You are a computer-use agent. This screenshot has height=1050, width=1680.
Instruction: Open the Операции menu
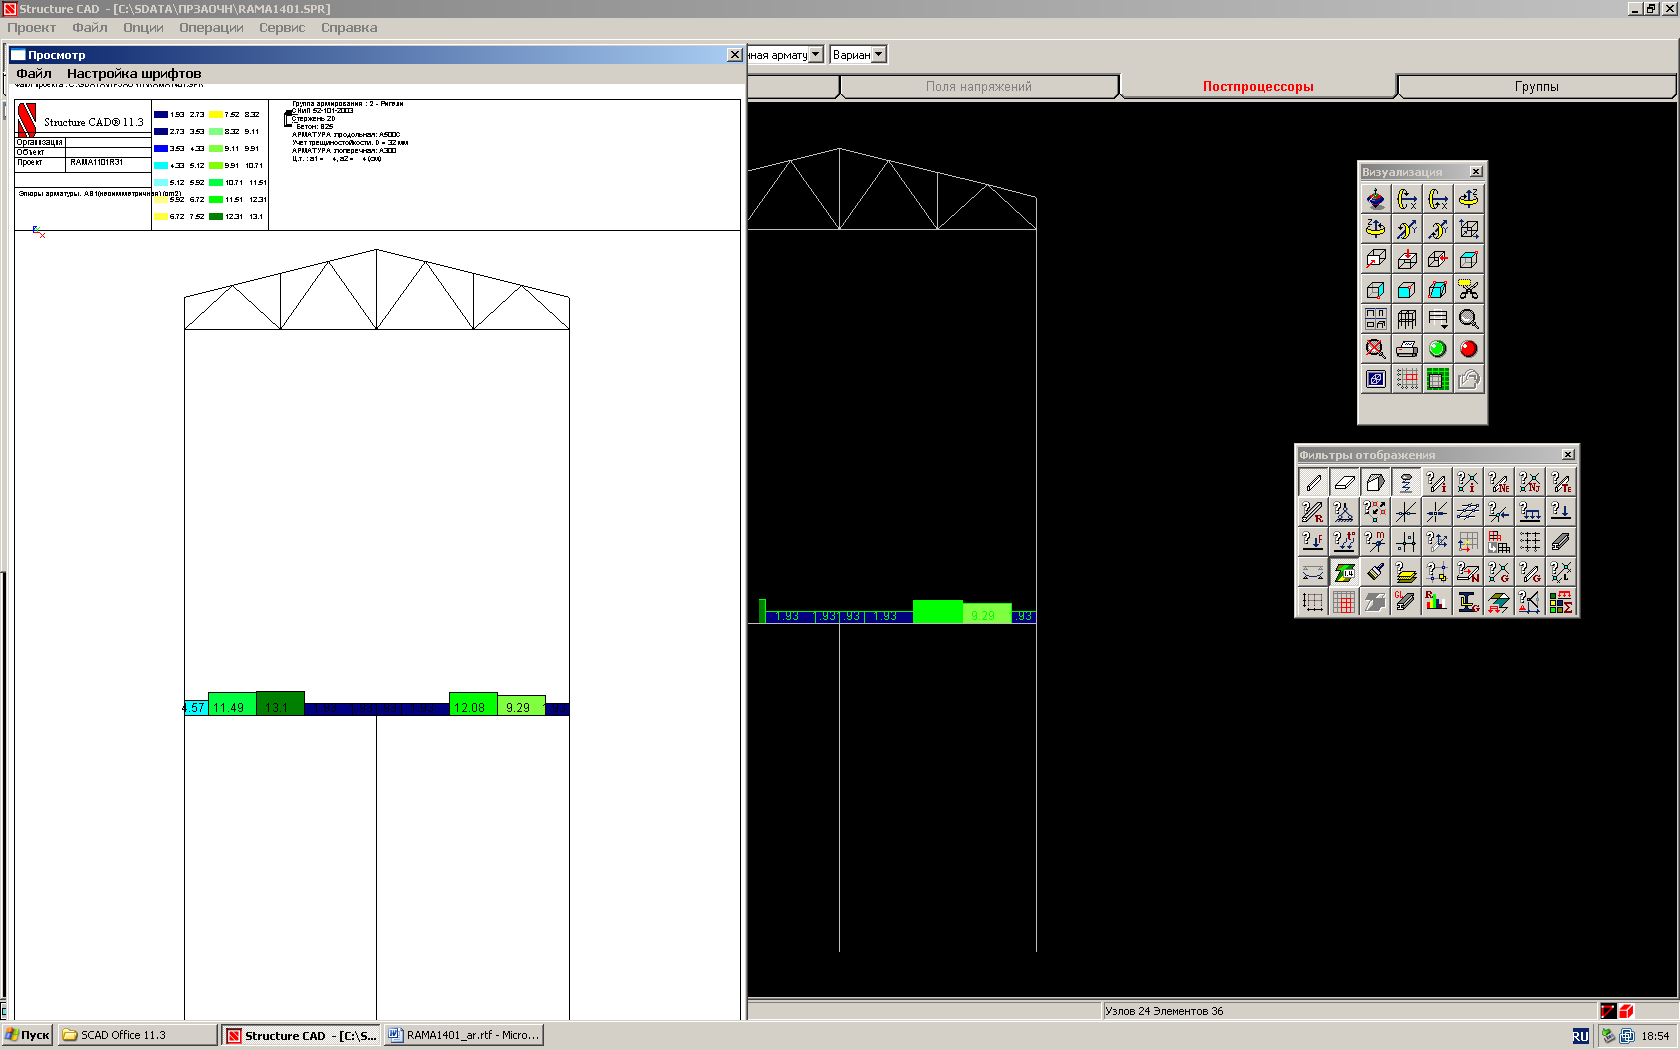point(211,27)
